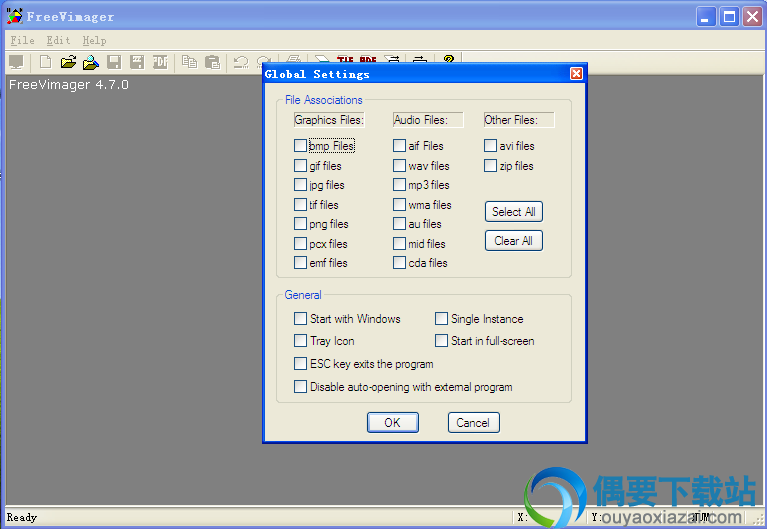767x529 pixels.
Task: Check Start in full-screen option
Action: [441, 340]
